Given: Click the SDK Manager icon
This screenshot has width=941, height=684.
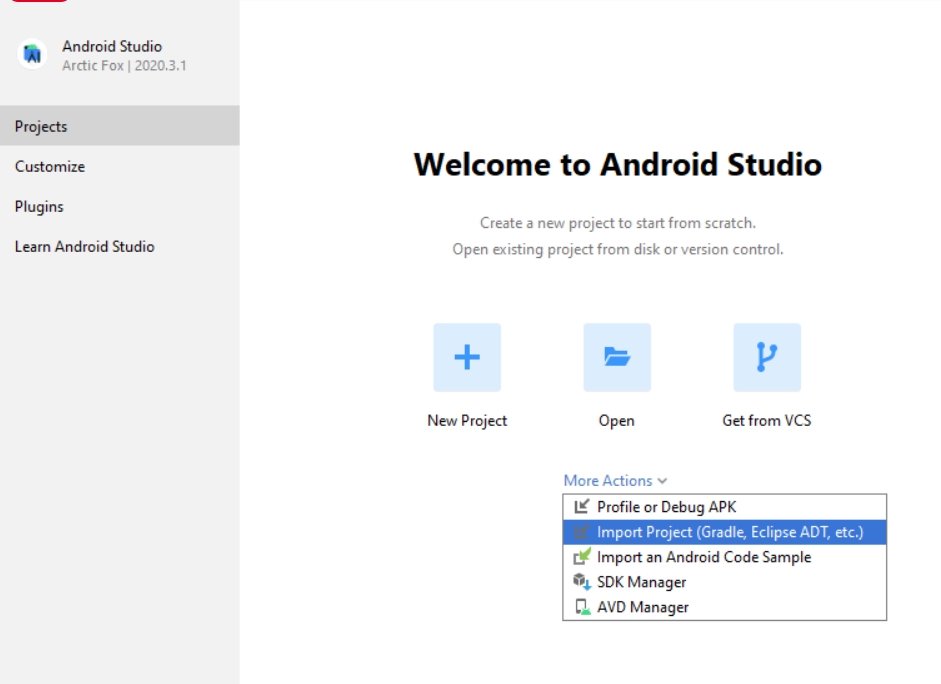Looking at the screenshot, I should pyautogui.click(x=580, y=582).
